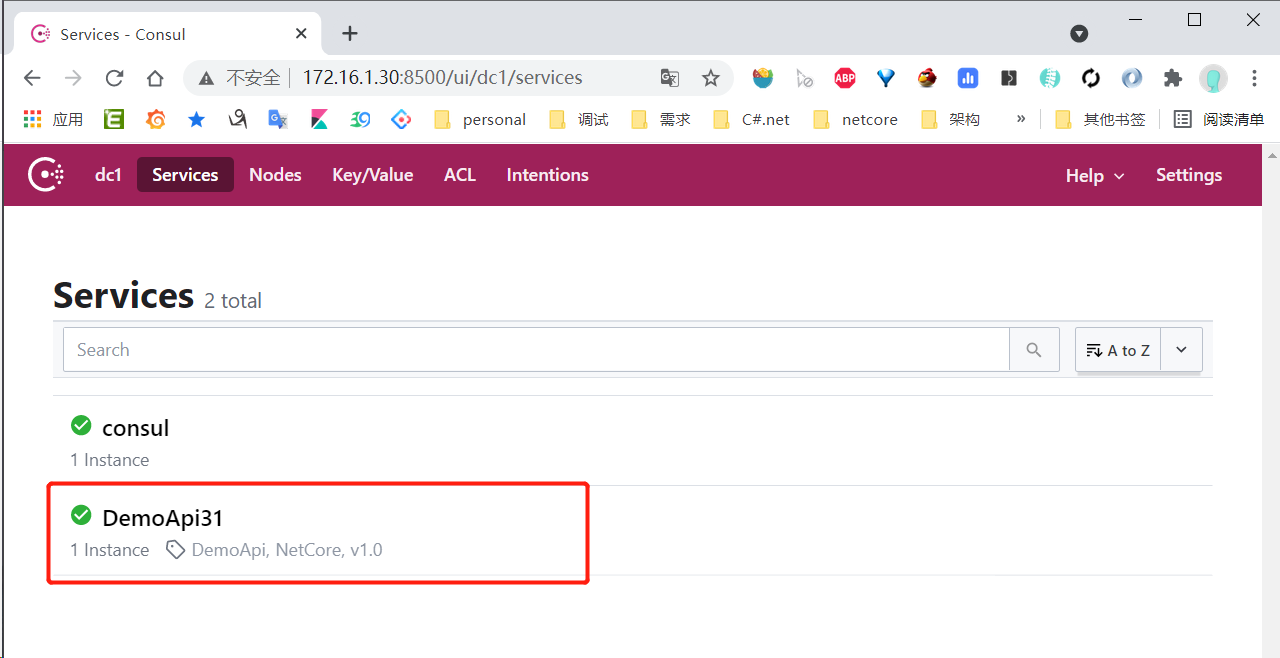Open the A to Z sort dropdown
This screenshot has width=1280, height=658.
1118,350
